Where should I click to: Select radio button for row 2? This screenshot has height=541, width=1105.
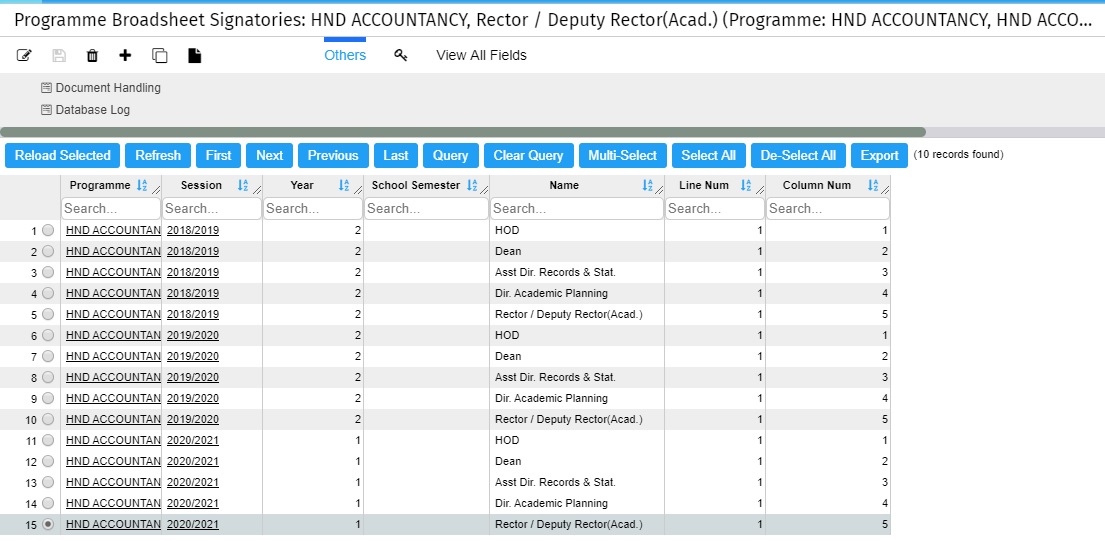pos(48,251)
